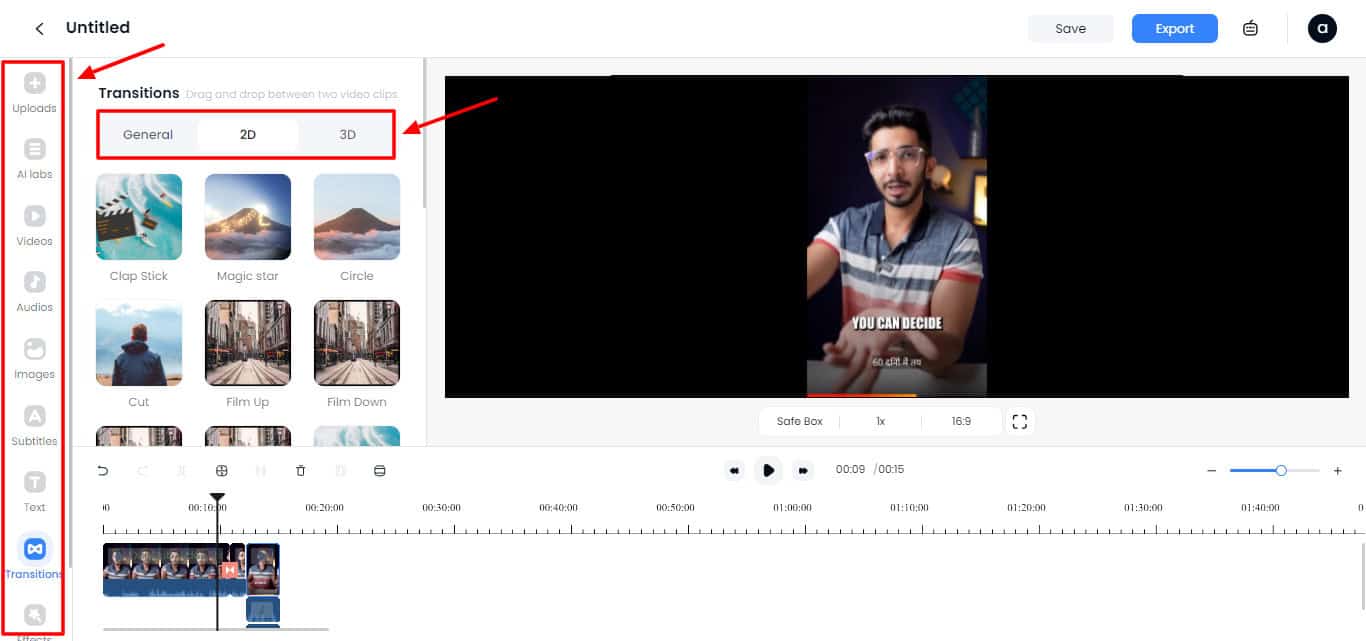This screenshot has width=1366, height=641.
Task: Switch to the 3D transitions tab
Action: coord(347,134)
